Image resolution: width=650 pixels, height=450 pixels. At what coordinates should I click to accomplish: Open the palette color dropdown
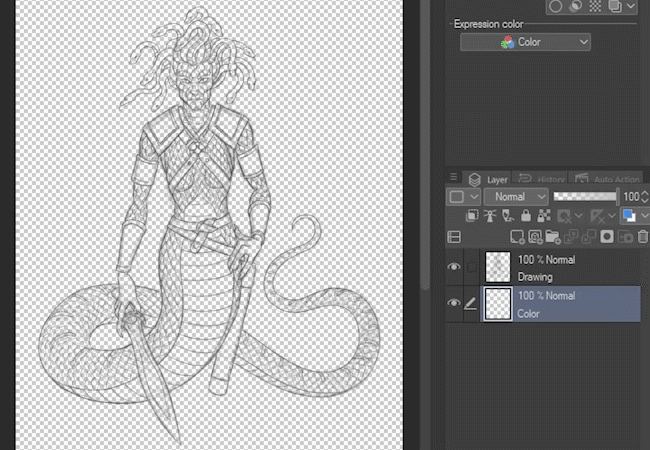[x=463, y=196]
